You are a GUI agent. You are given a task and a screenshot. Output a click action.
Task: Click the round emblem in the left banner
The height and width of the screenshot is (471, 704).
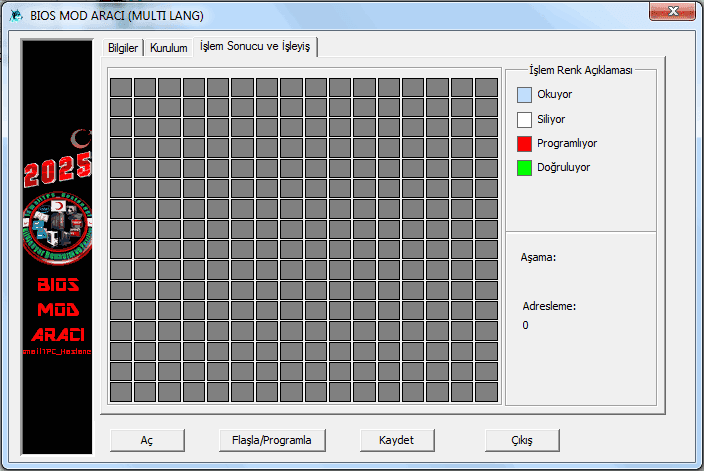pos(58,228)
